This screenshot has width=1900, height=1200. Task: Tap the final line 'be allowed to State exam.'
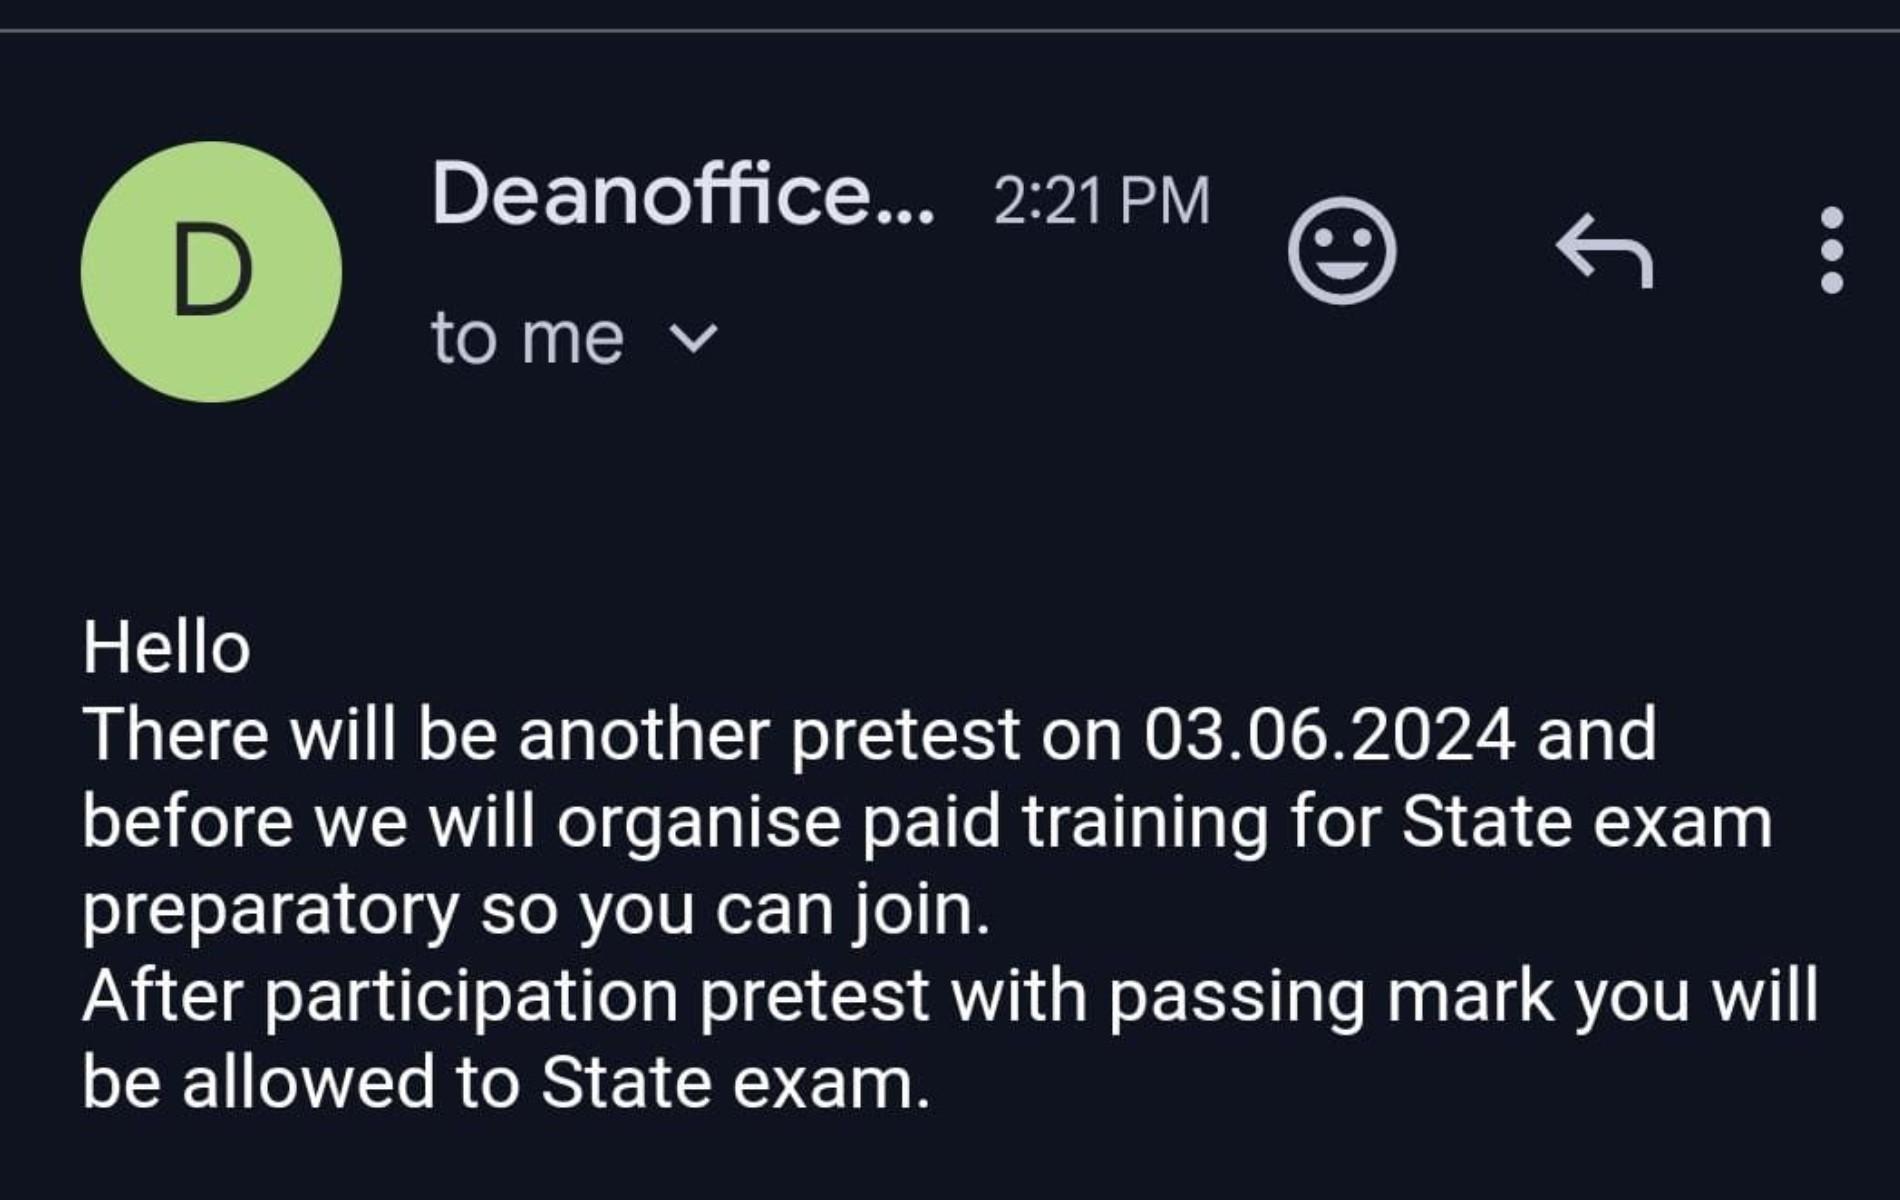(506, 1084)
